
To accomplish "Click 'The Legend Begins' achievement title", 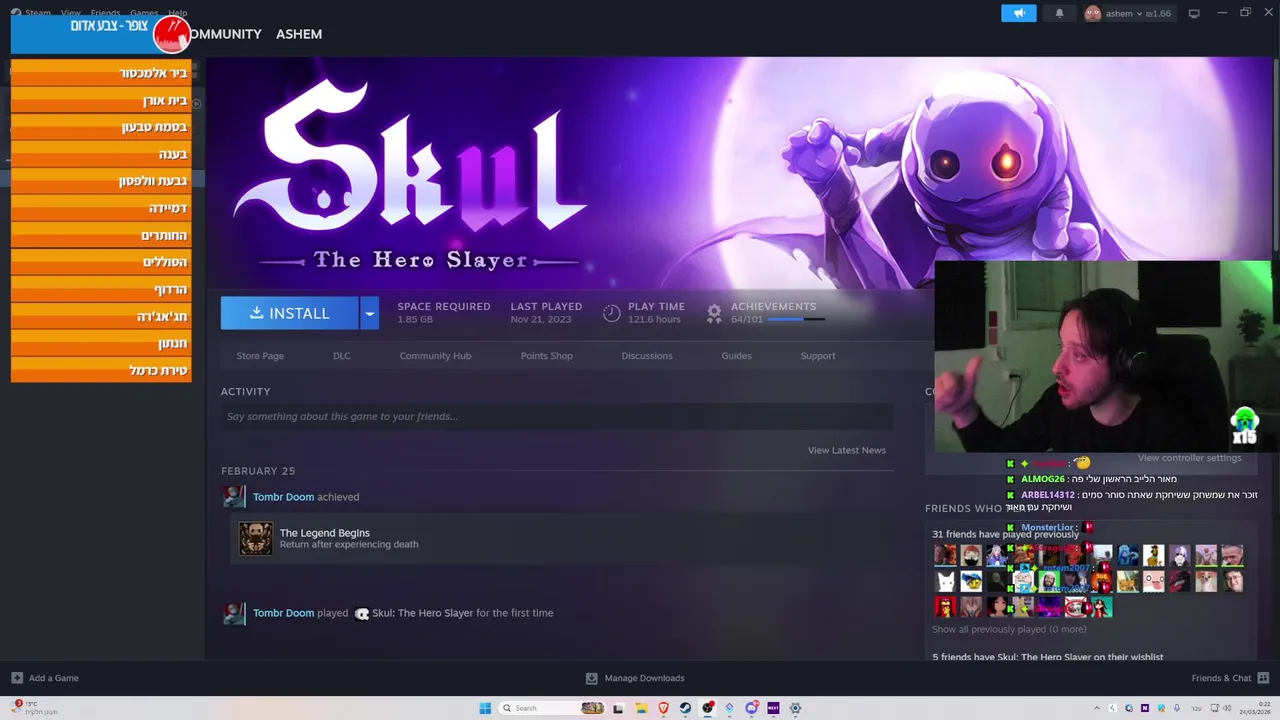I will [325, 533].
